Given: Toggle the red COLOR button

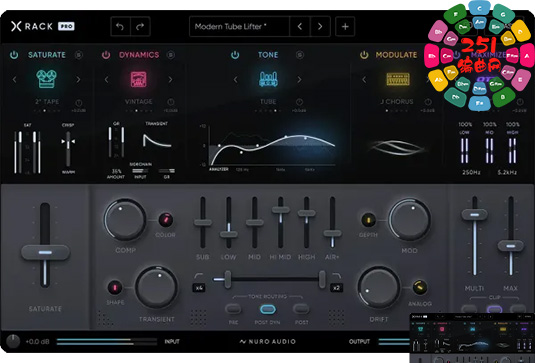Looking at the screenshot, I should 166,220.
